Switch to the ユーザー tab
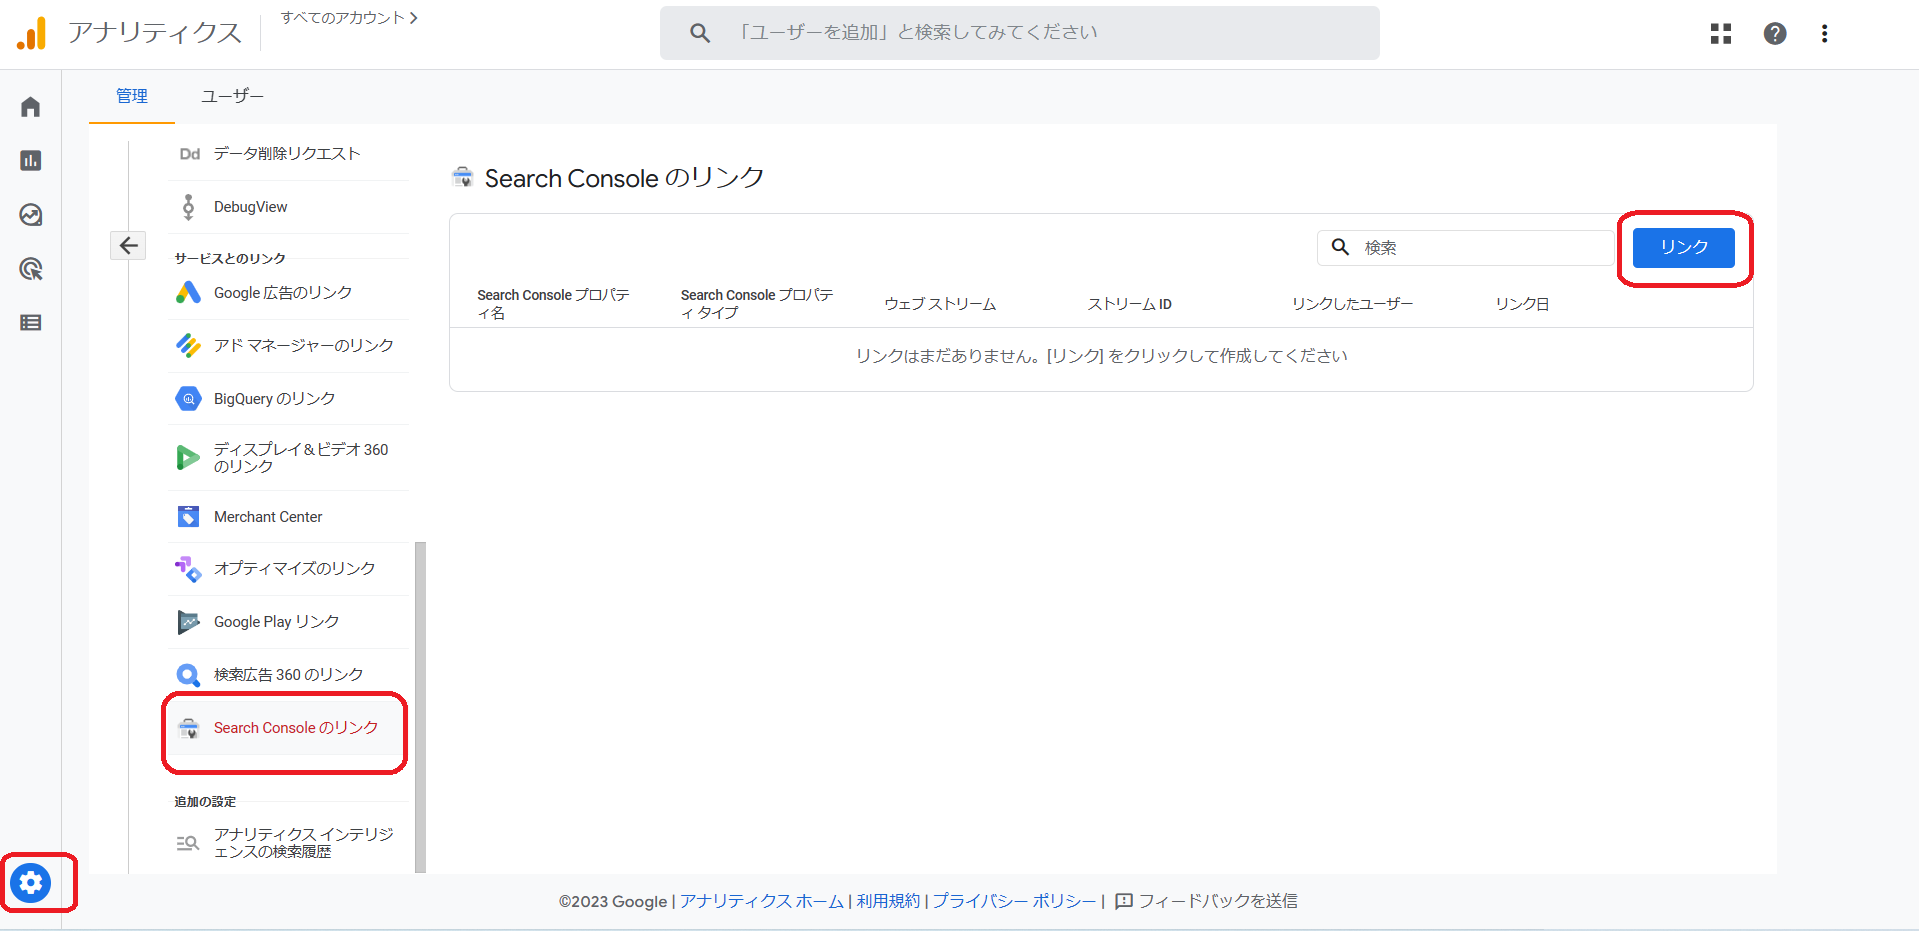 click(232, 96)
